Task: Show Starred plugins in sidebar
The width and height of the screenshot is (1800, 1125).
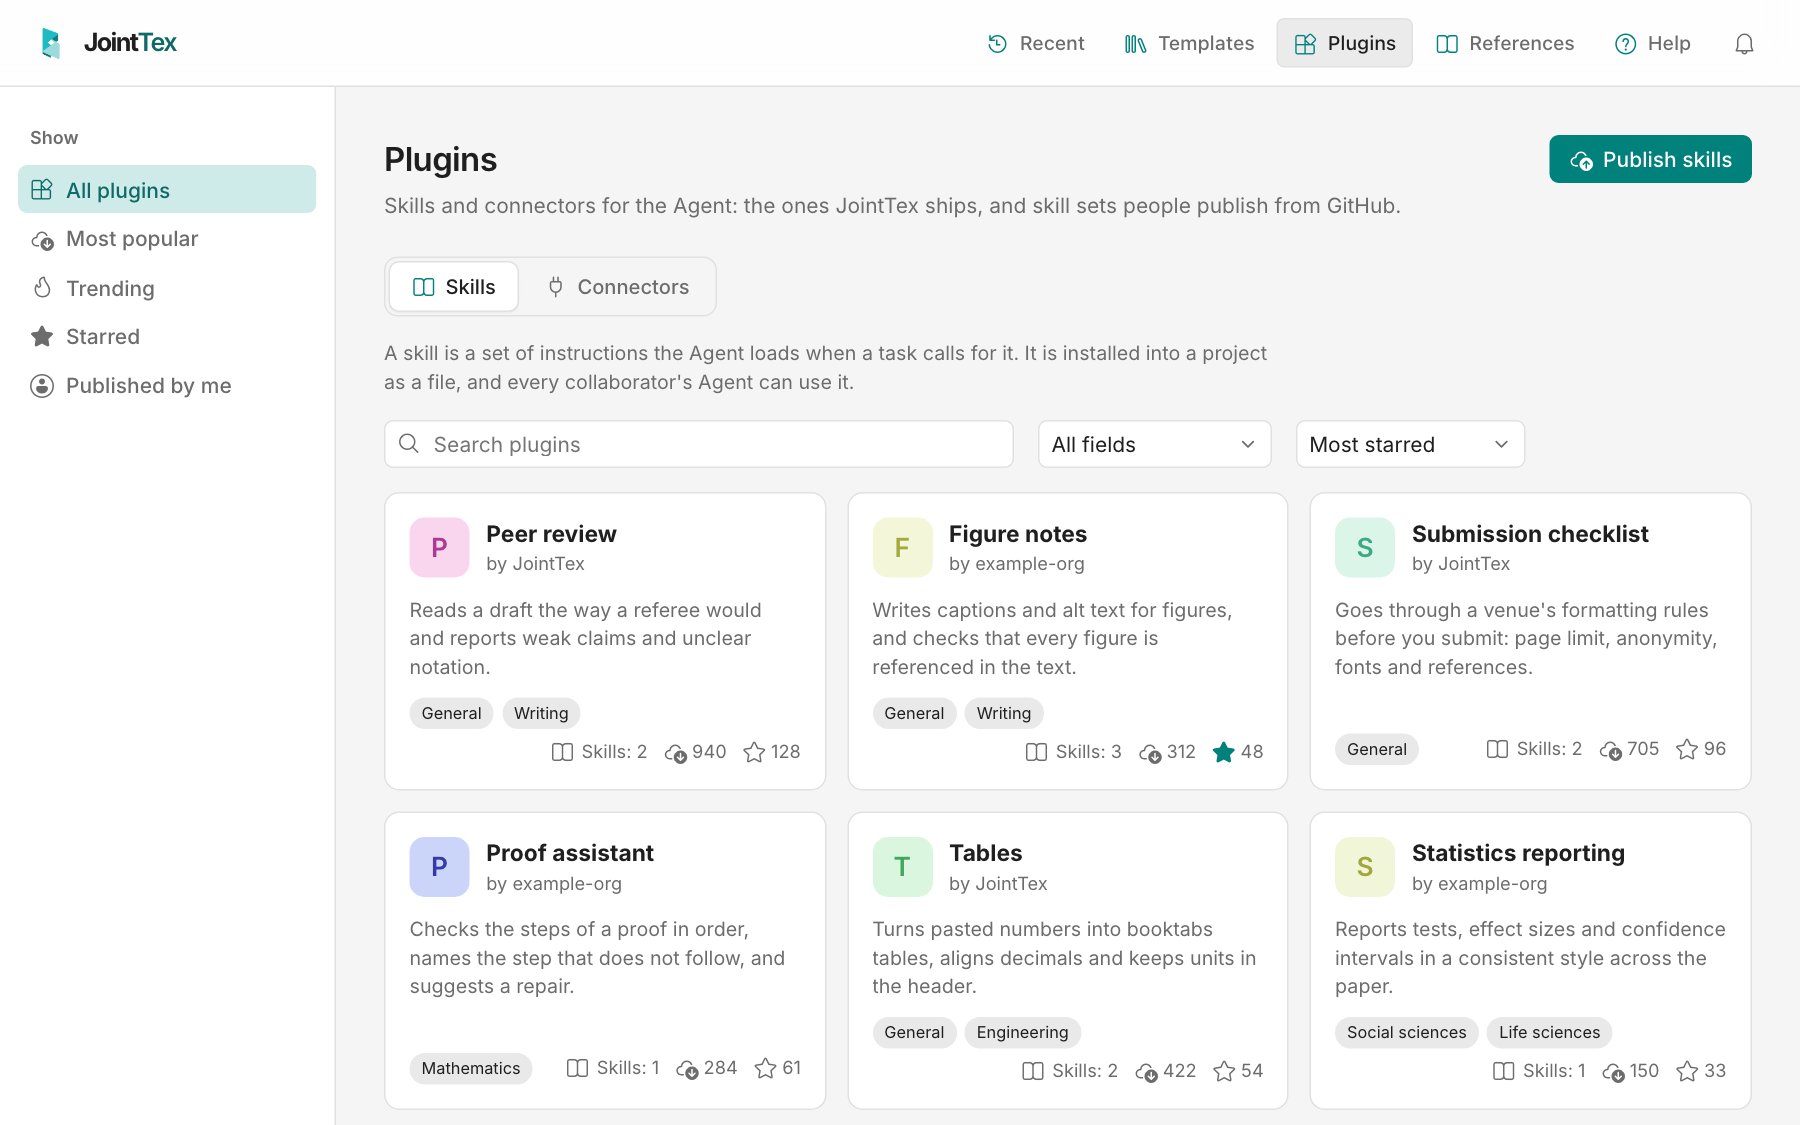Action: (x=167, y=337)
